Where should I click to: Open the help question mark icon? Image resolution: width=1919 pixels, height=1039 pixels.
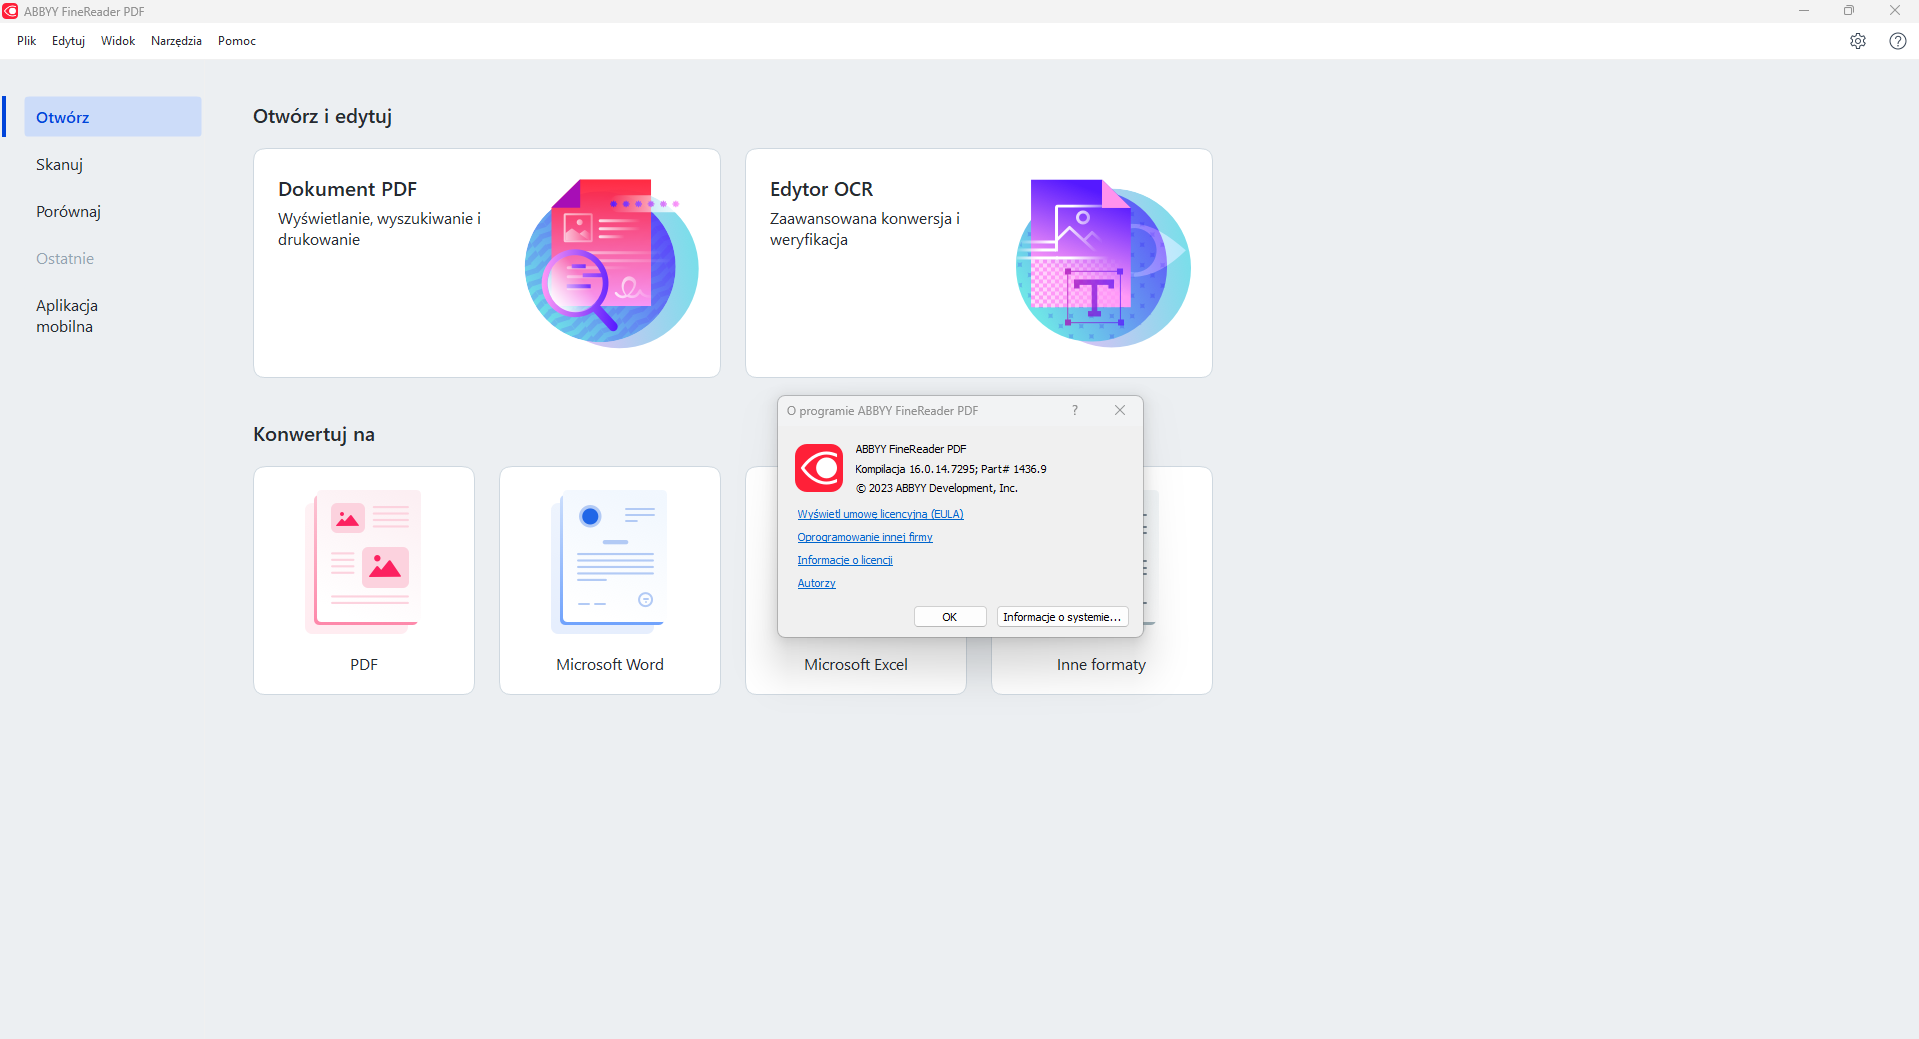tap(1897, 41)
